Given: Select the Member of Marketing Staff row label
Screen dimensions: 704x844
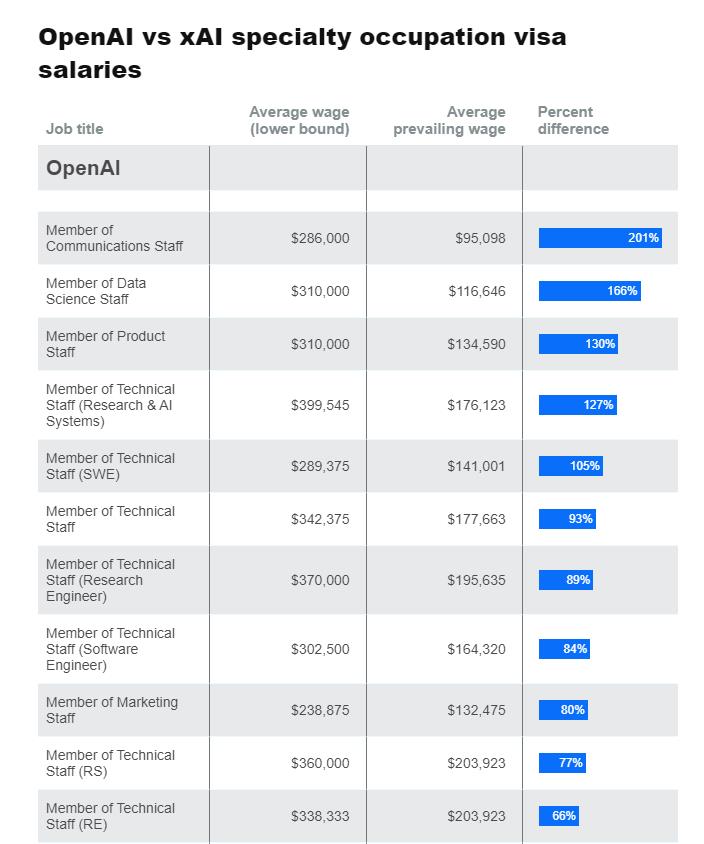Looking at the screenshot, I should pos(112,710).
